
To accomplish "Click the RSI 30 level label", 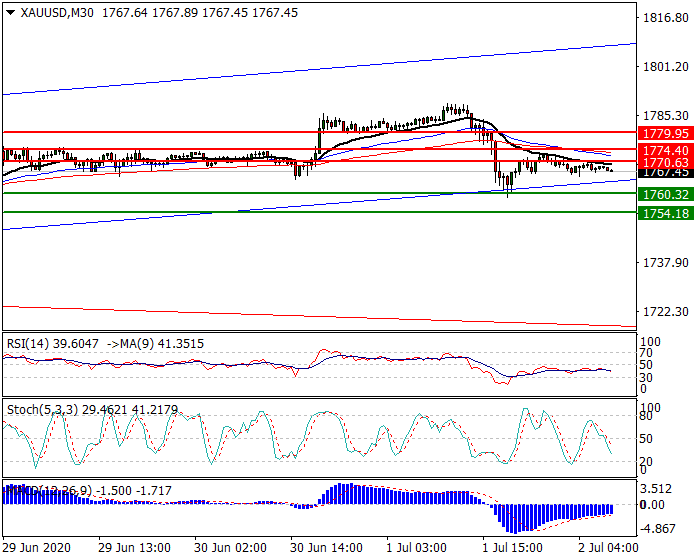I will [x=646, y=378].
